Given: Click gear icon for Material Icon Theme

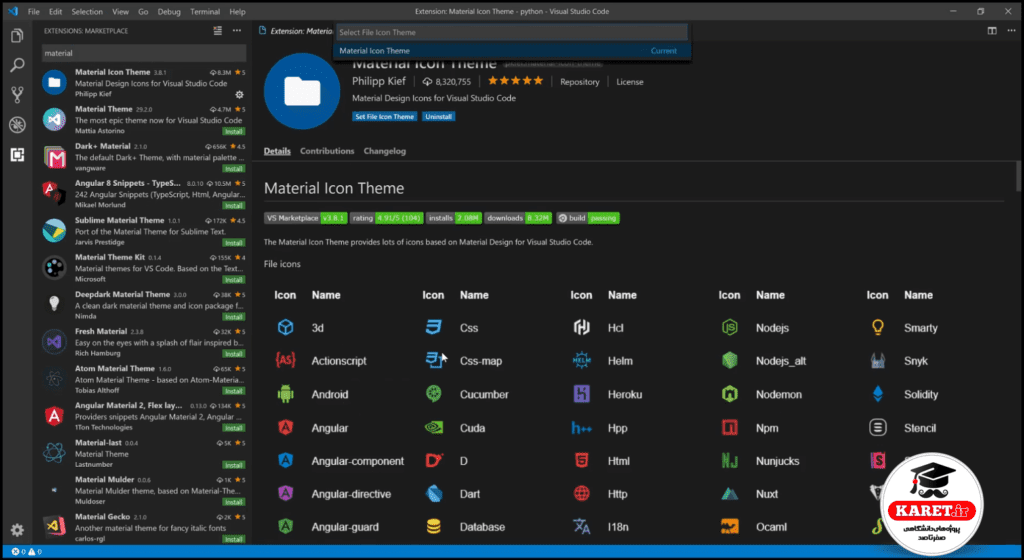Looking at the screenshot, I should coord(240,95).
